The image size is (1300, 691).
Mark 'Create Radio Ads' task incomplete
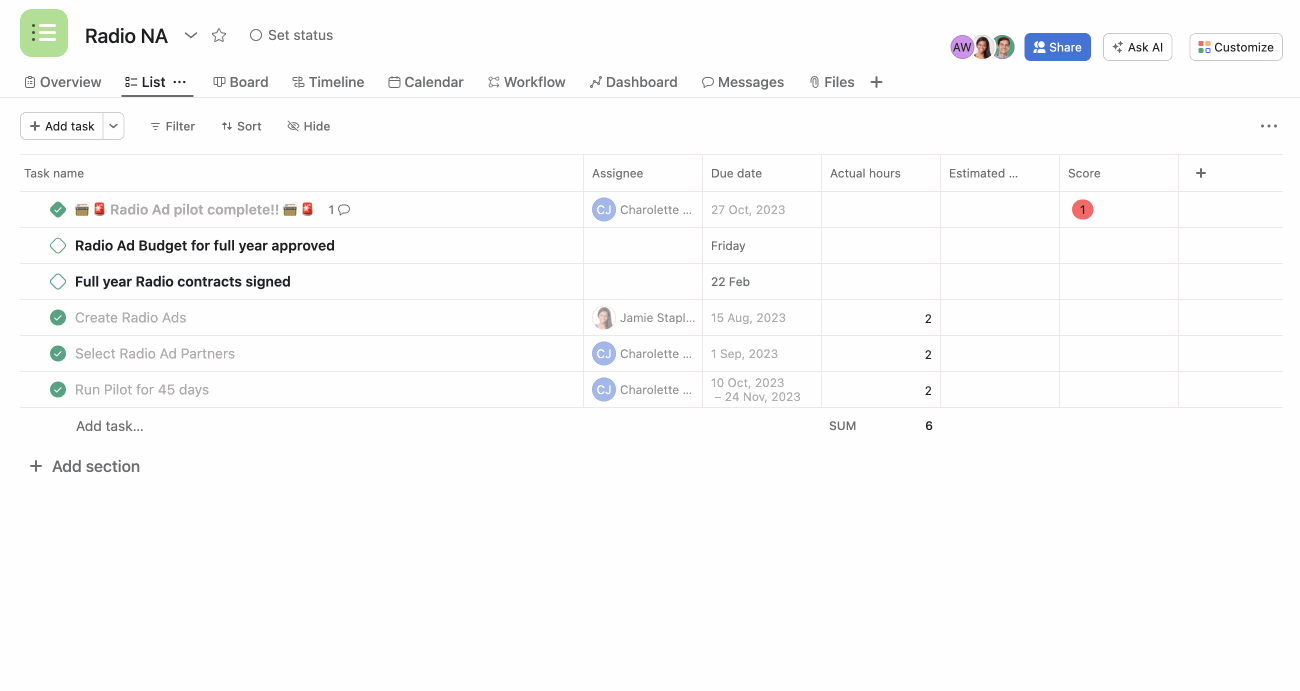(x=58, y=318)
